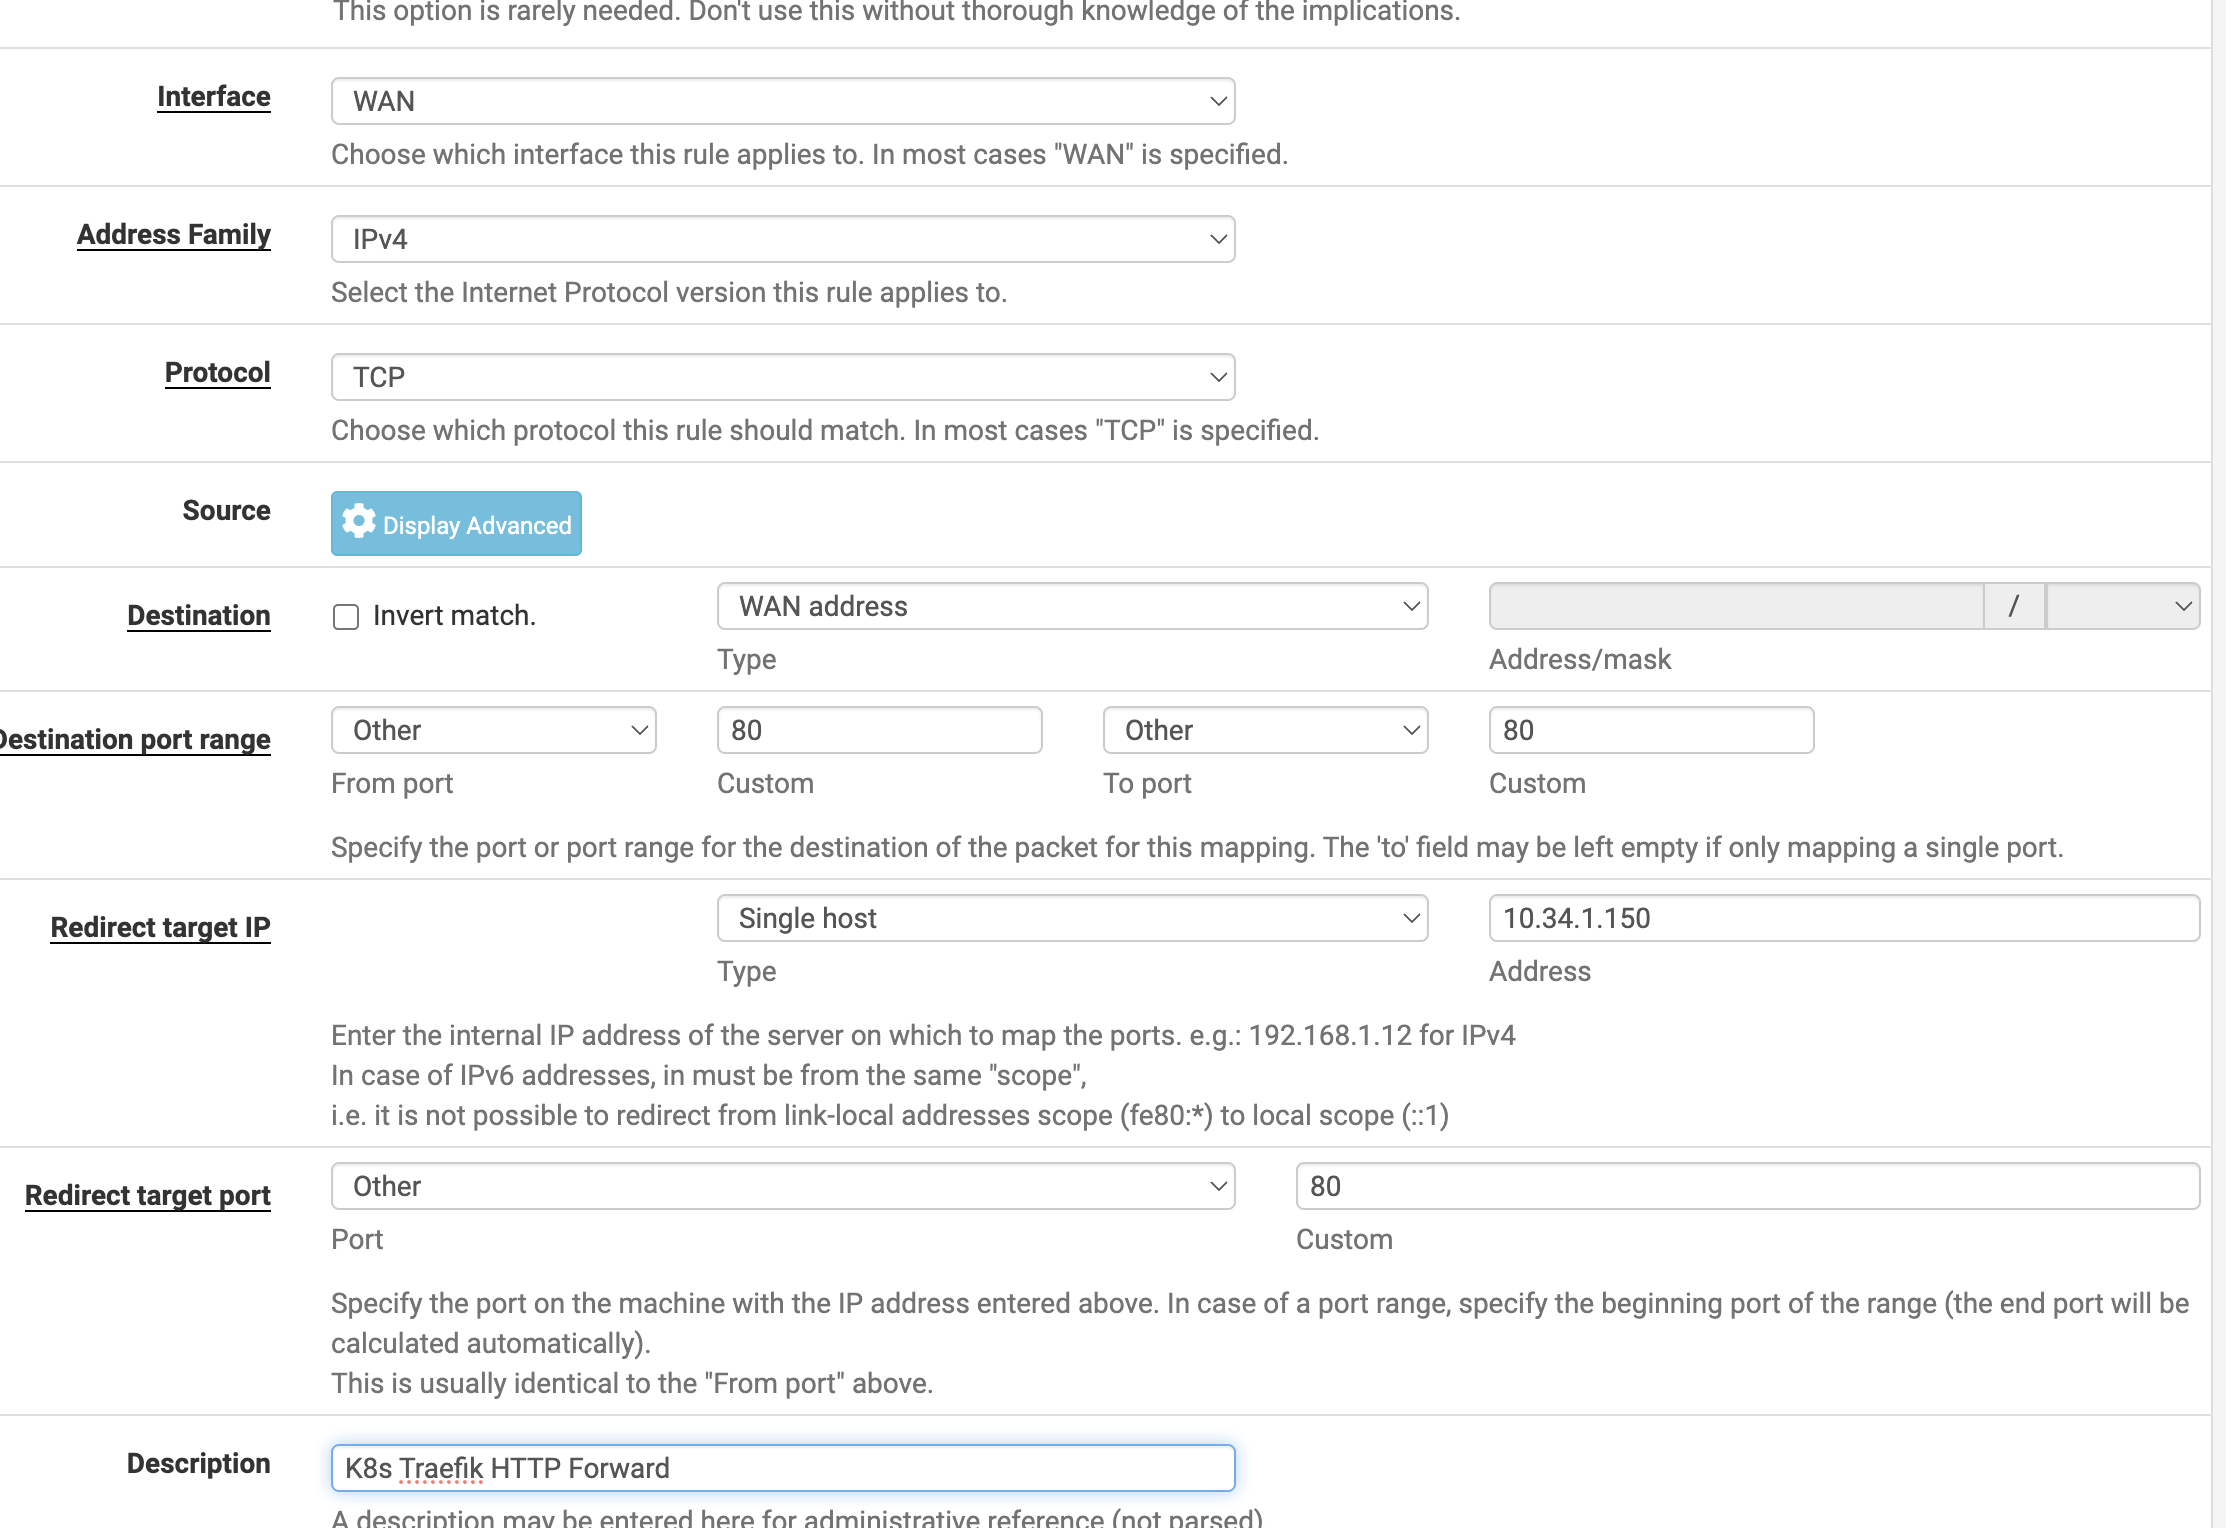This screenshot has height=1528, width=2226.
Task: Open the destination subnet mask dropdown
Action: click(x=2122, y=606)
